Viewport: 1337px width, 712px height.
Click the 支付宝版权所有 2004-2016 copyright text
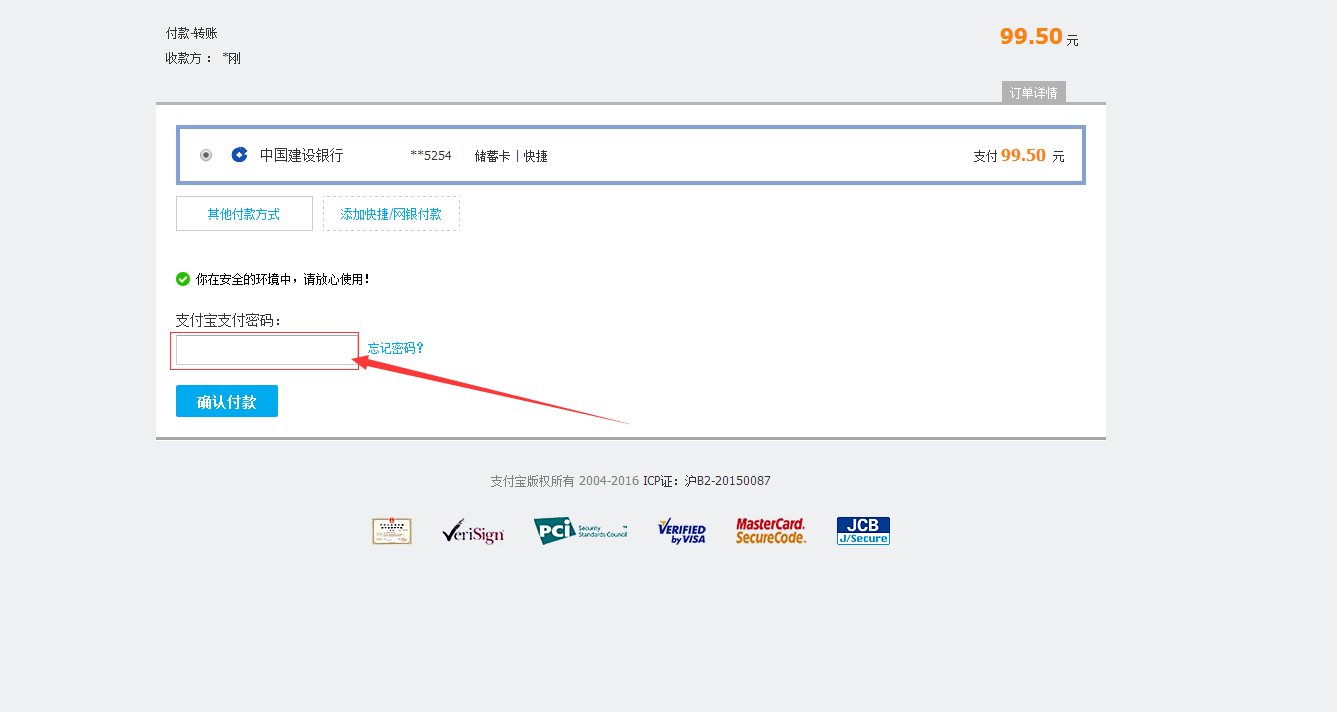pos(564,481)
